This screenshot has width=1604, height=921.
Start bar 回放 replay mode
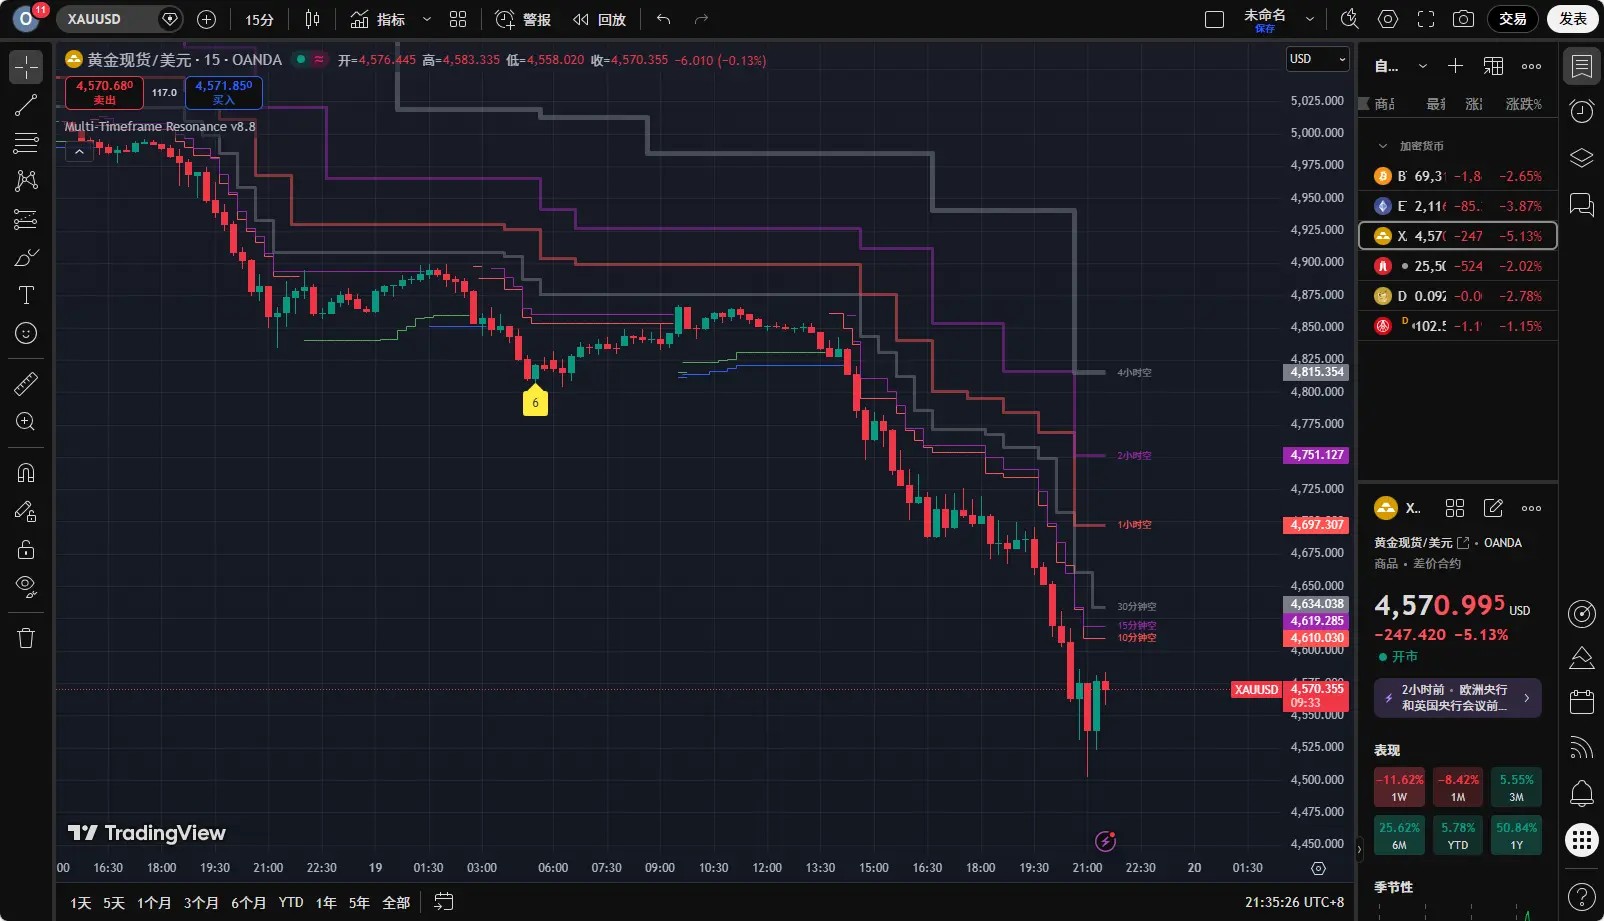click(599, 19)
